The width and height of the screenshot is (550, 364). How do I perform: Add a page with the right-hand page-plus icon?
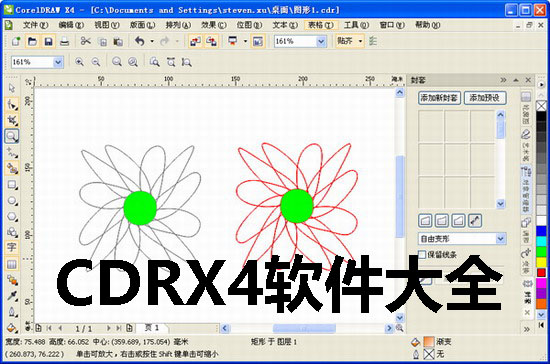pyautogui.click(x=129, y=328)
